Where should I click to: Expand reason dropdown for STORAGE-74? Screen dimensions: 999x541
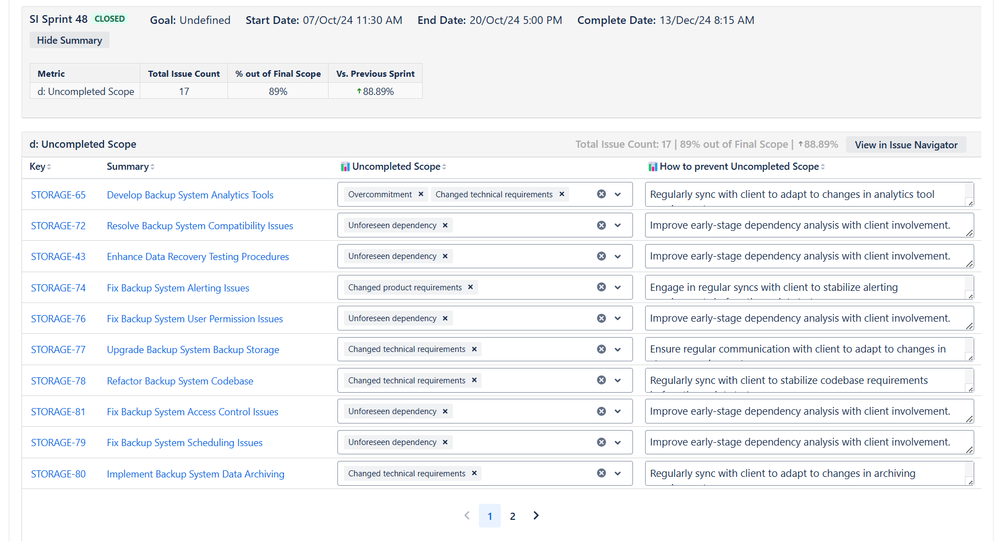click(617, 287)
